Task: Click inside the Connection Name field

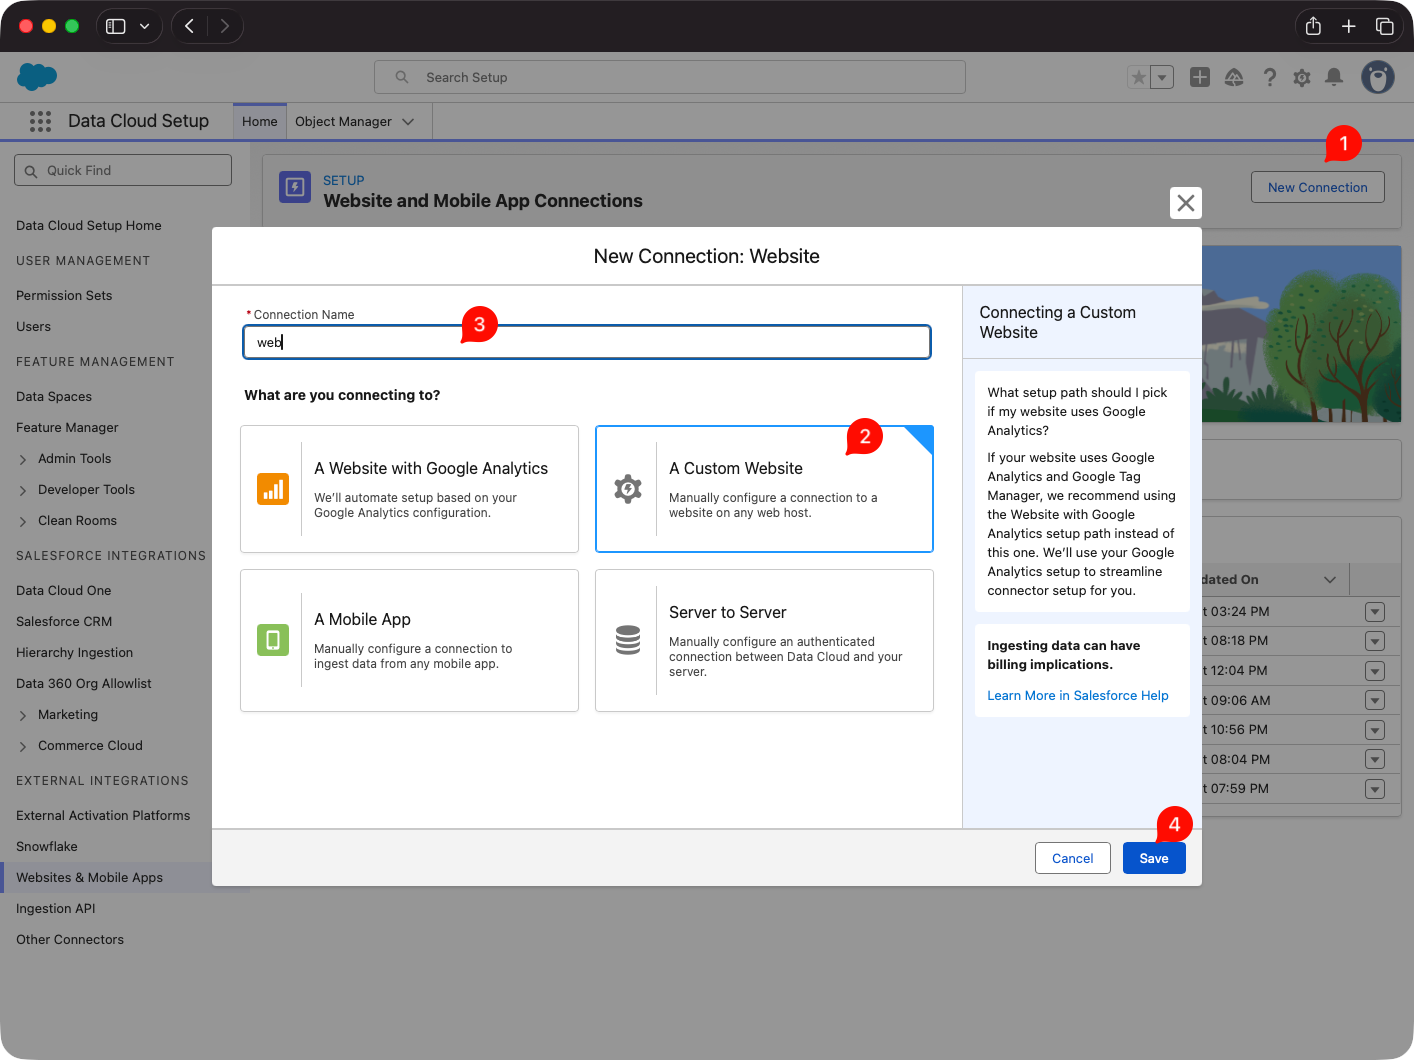Action: click(x=586, y=341)
